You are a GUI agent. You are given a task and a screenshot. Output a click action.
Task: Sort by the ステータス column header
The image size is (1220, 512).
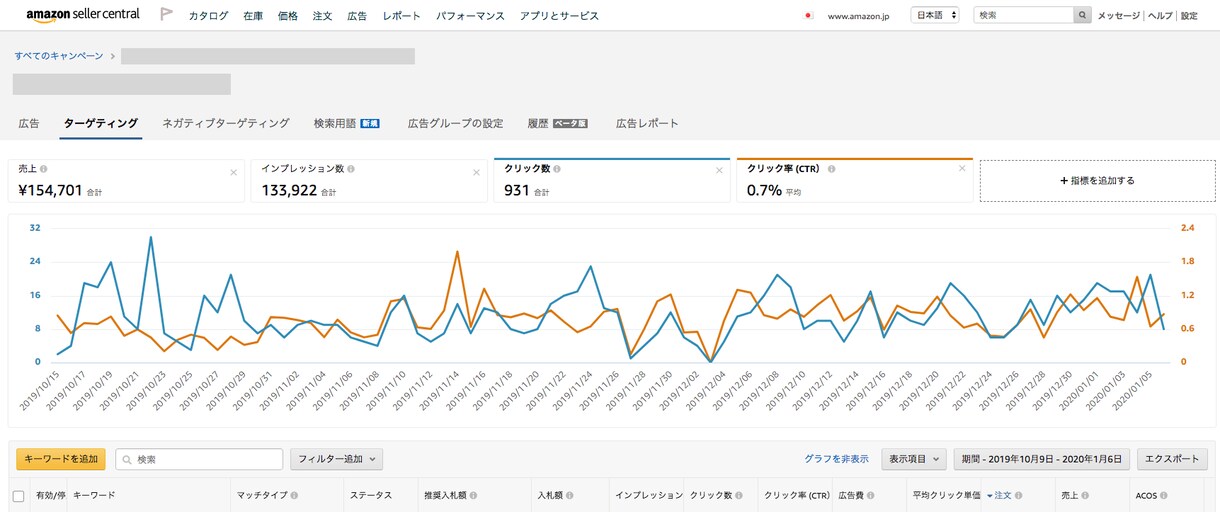tap(370, 496)
